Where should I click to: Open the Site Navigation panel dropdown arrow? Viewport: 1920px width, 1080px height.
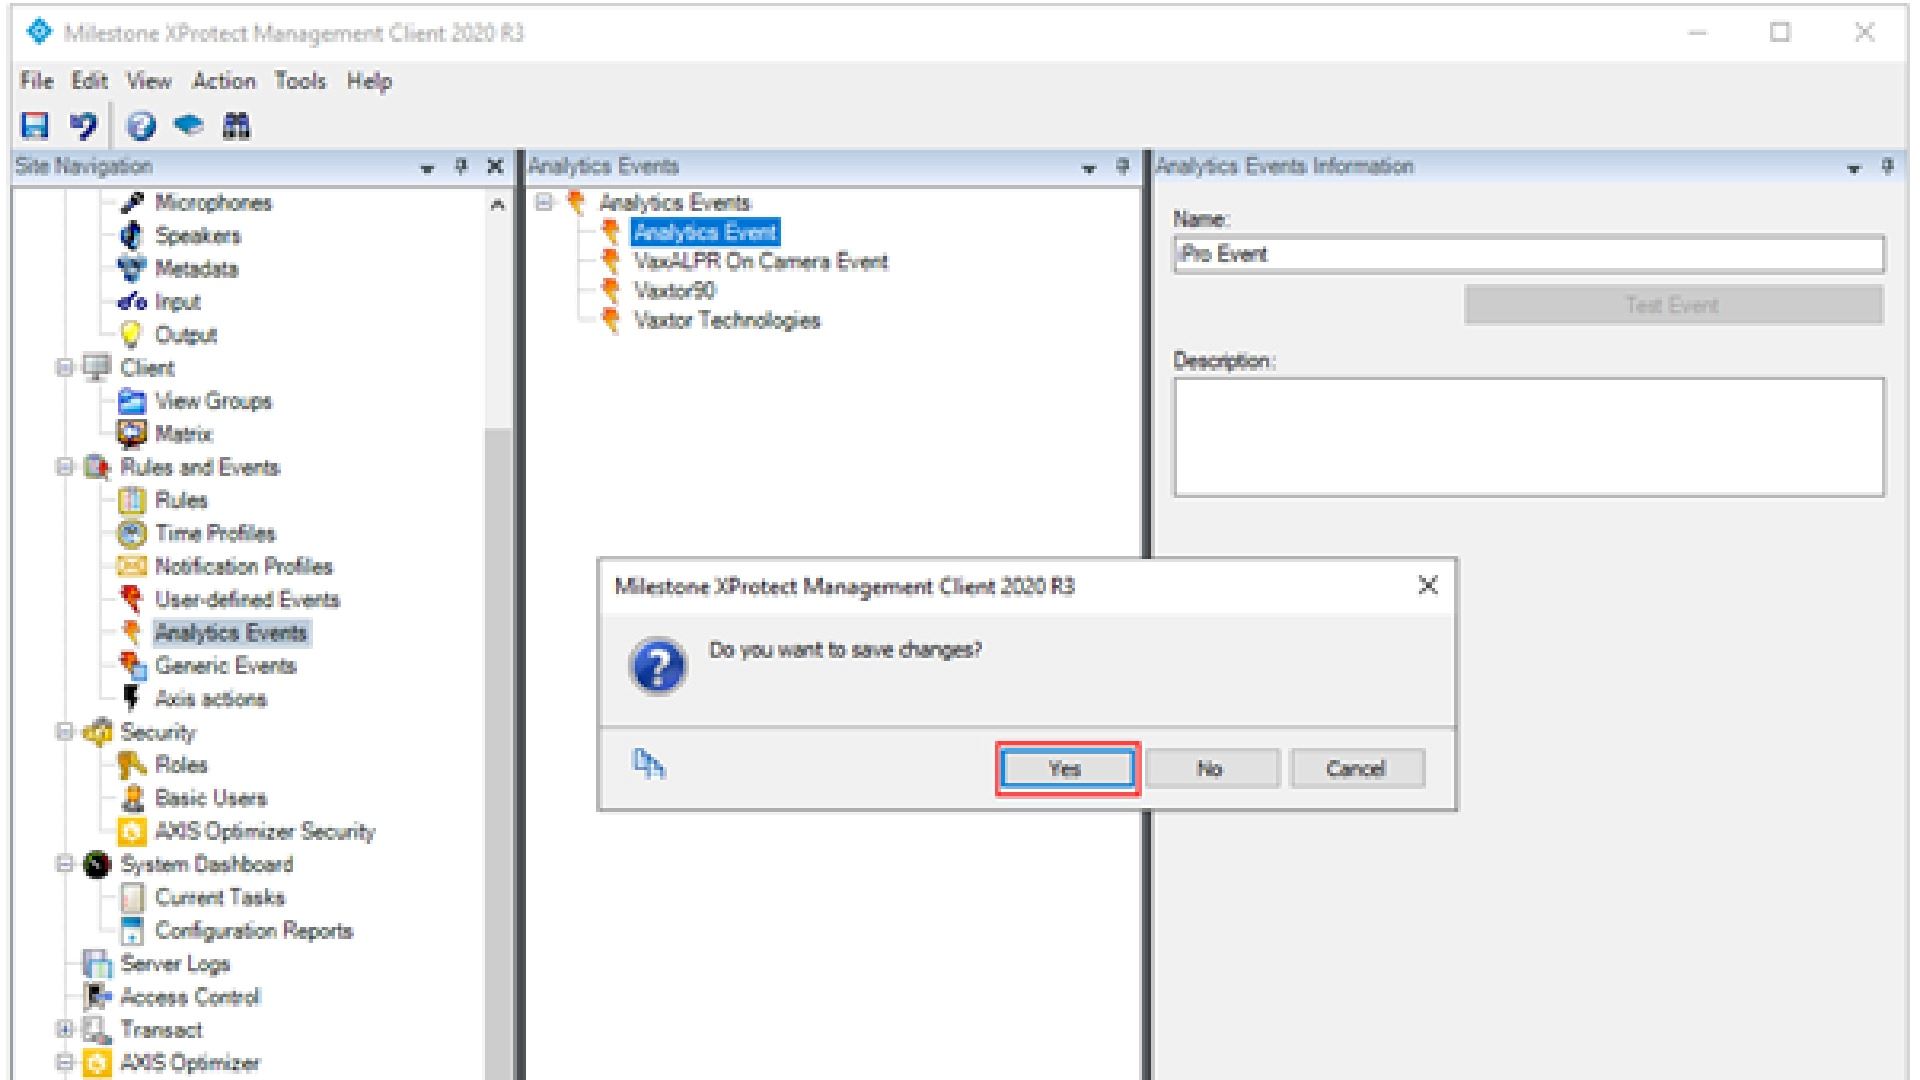[428, 168]
